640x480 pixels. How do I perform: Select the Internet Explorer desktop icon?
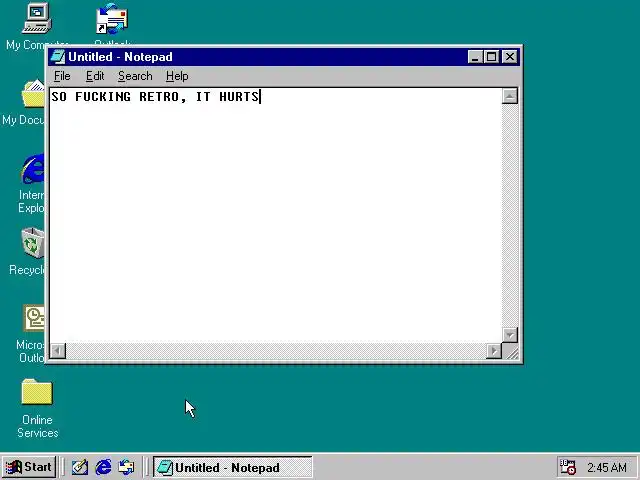tap(33, 169)
